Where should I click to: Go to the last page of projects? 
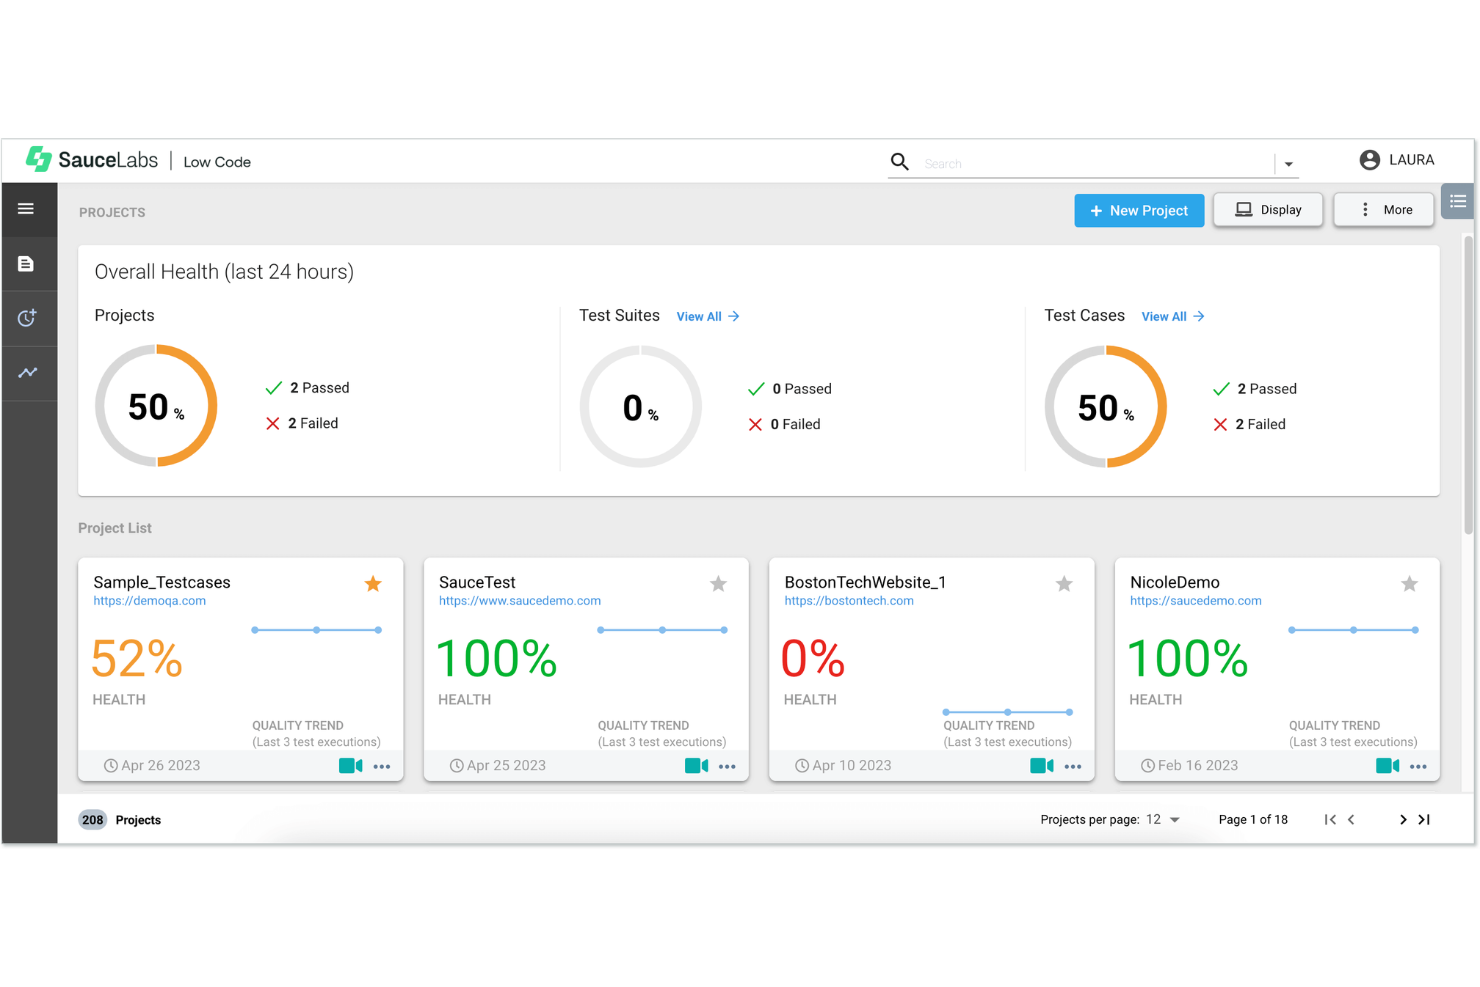(1424, 819)
